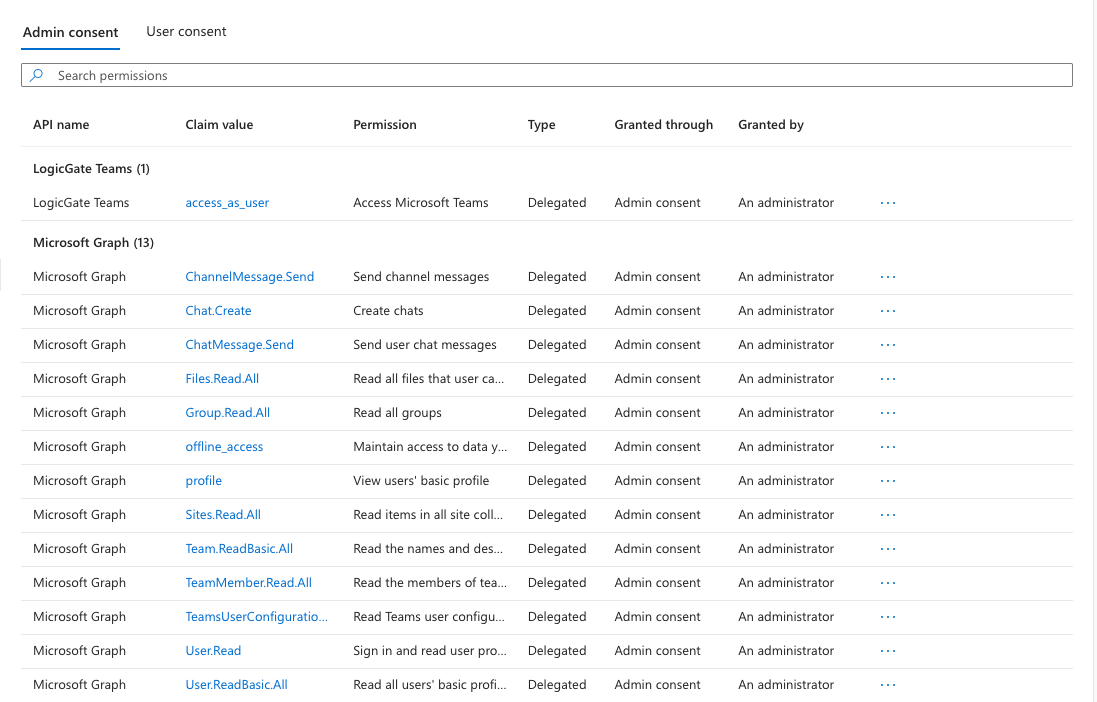Open the Sites.Read.All claim link
1097x702 pixels.
223,514
